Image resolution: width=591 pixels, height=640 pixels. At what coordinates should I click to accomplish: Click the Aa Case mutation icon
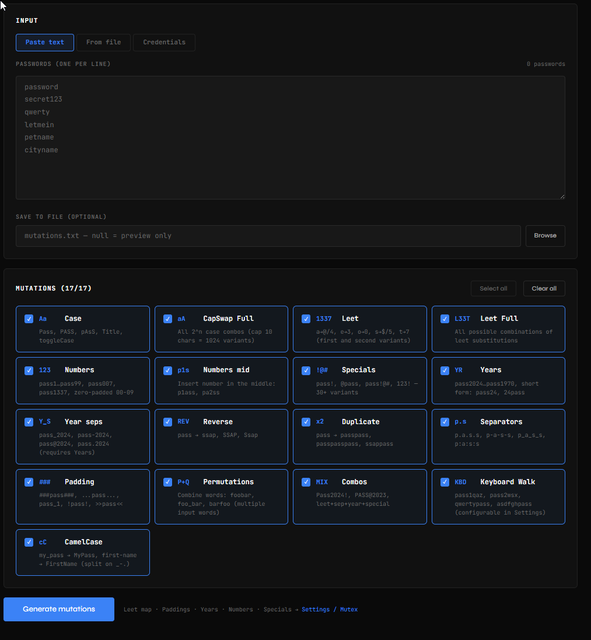coord(43,319)
